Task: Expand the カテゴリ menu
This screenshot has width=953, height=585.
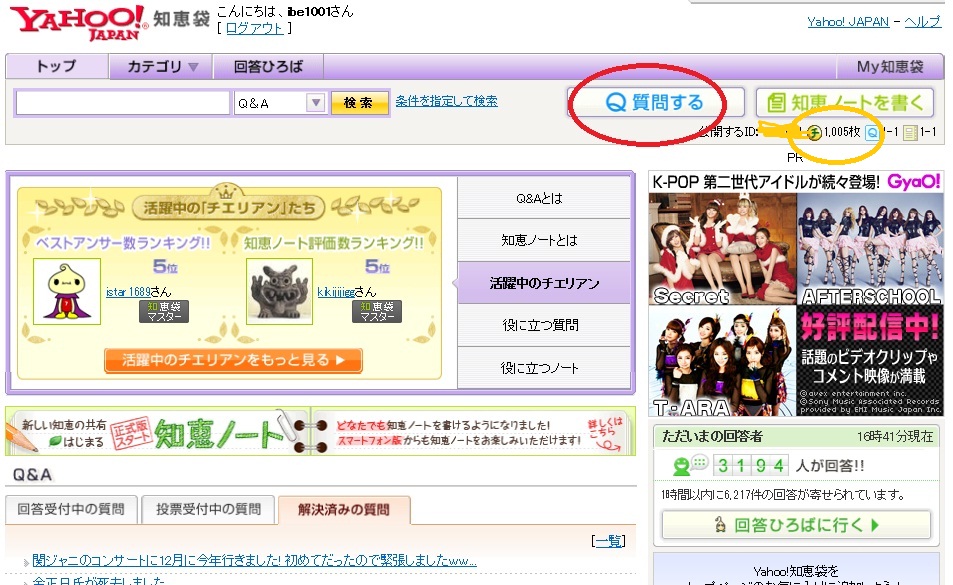Action: pyautogui.click(x=161, y=66)
